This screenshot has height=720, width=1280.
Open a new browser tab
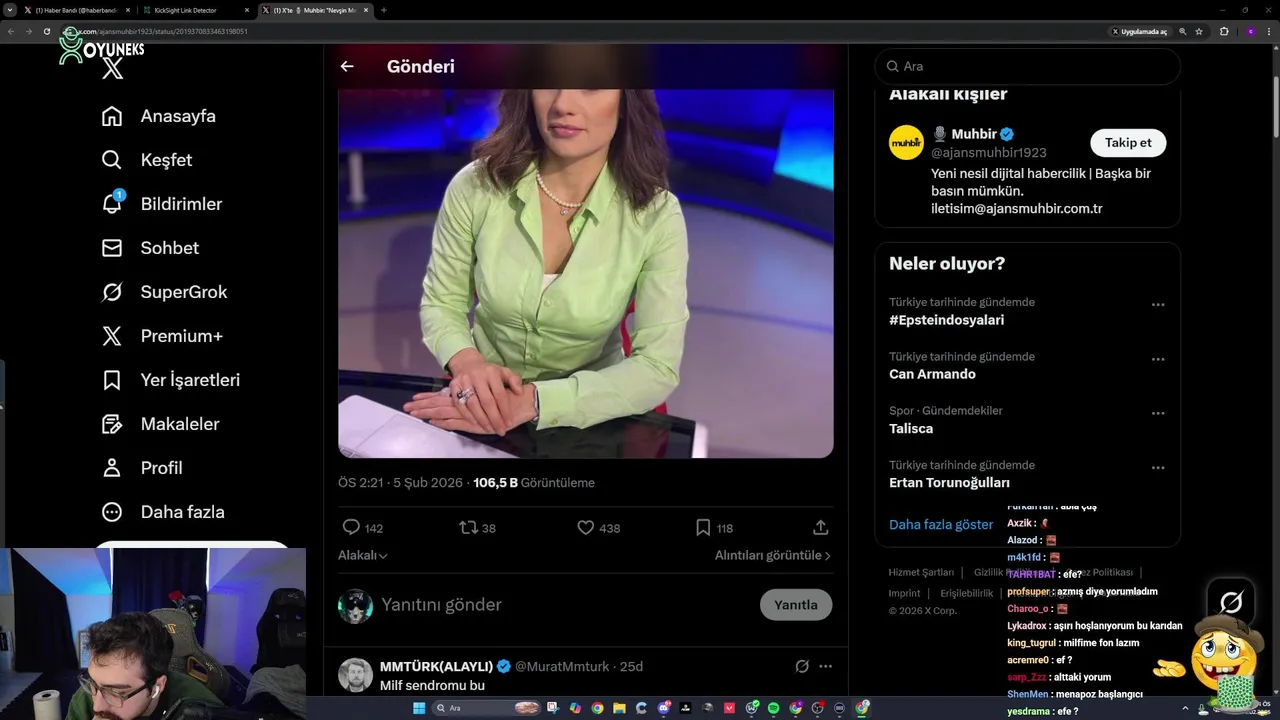384,10
